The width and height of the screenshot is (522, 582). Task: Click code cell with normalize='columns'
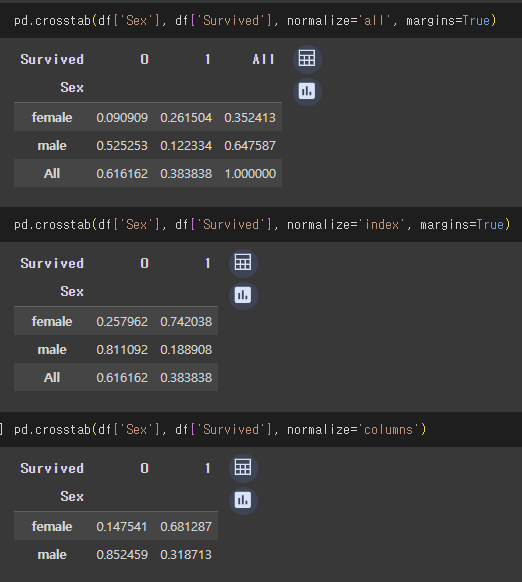[261, 429]
